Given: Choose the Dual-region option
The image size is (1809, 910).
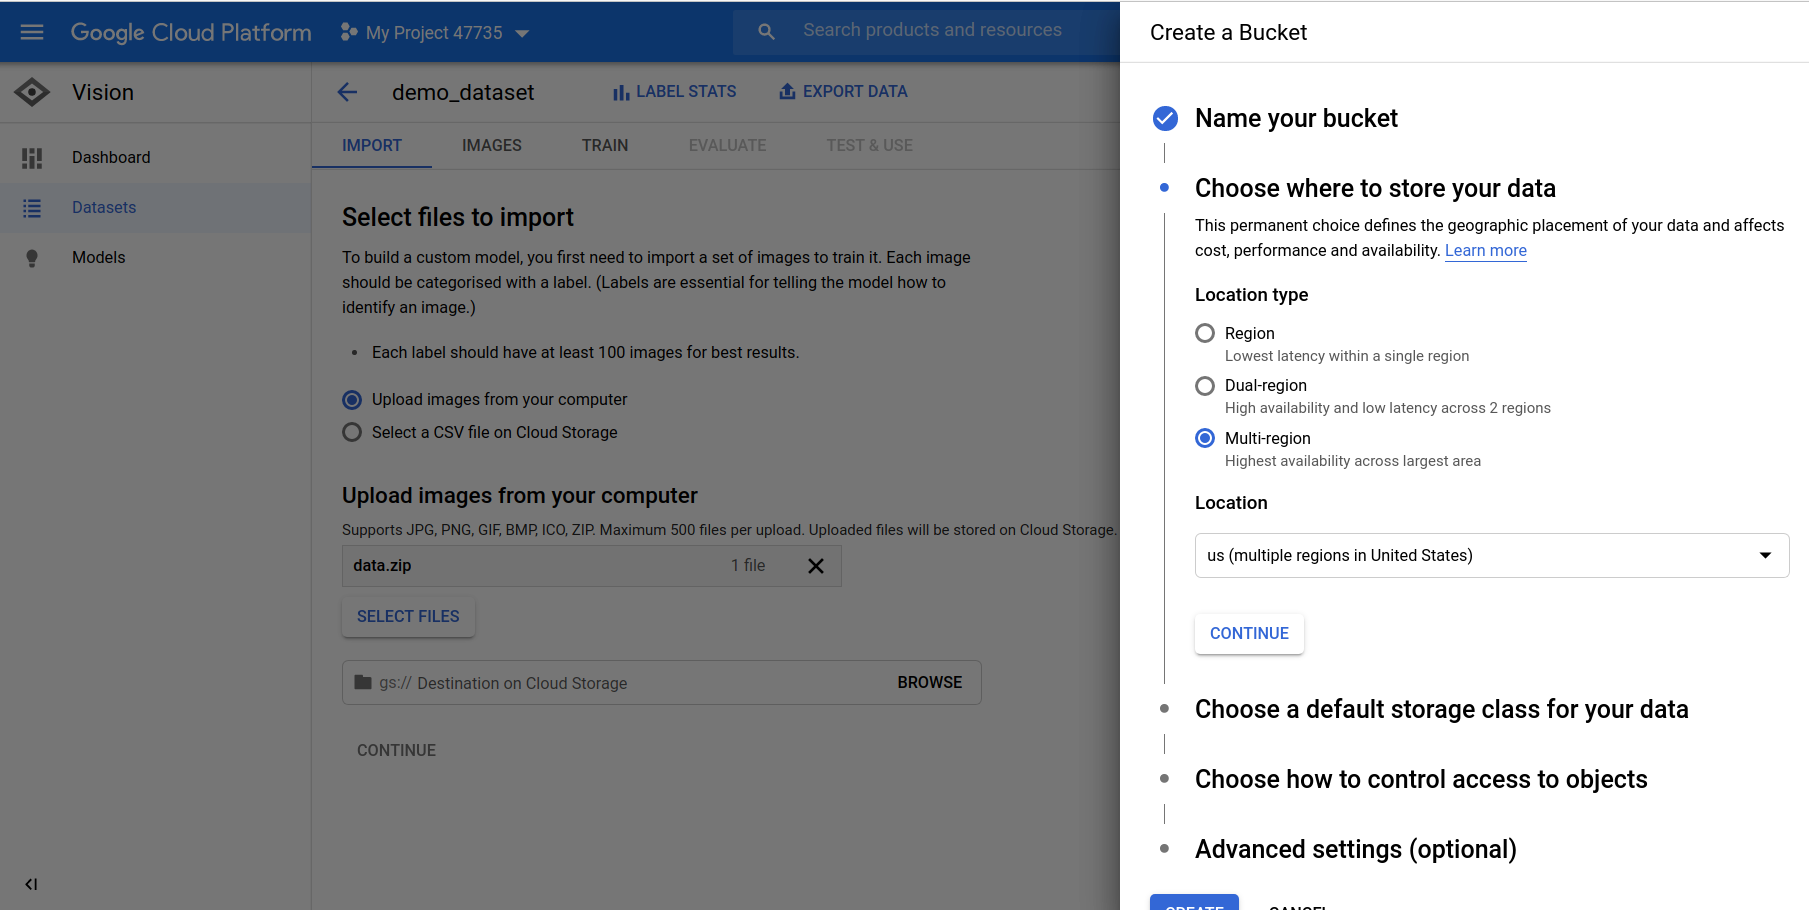Looking at the screenshot, I should [x=1205, y=385].
